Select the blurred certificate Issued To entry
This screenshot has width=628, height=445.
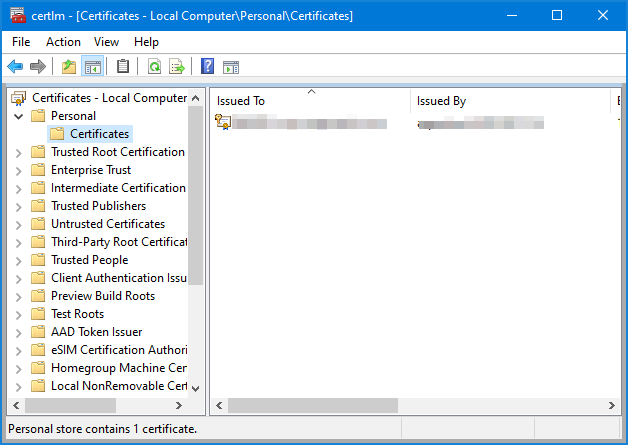click(309, 123)
